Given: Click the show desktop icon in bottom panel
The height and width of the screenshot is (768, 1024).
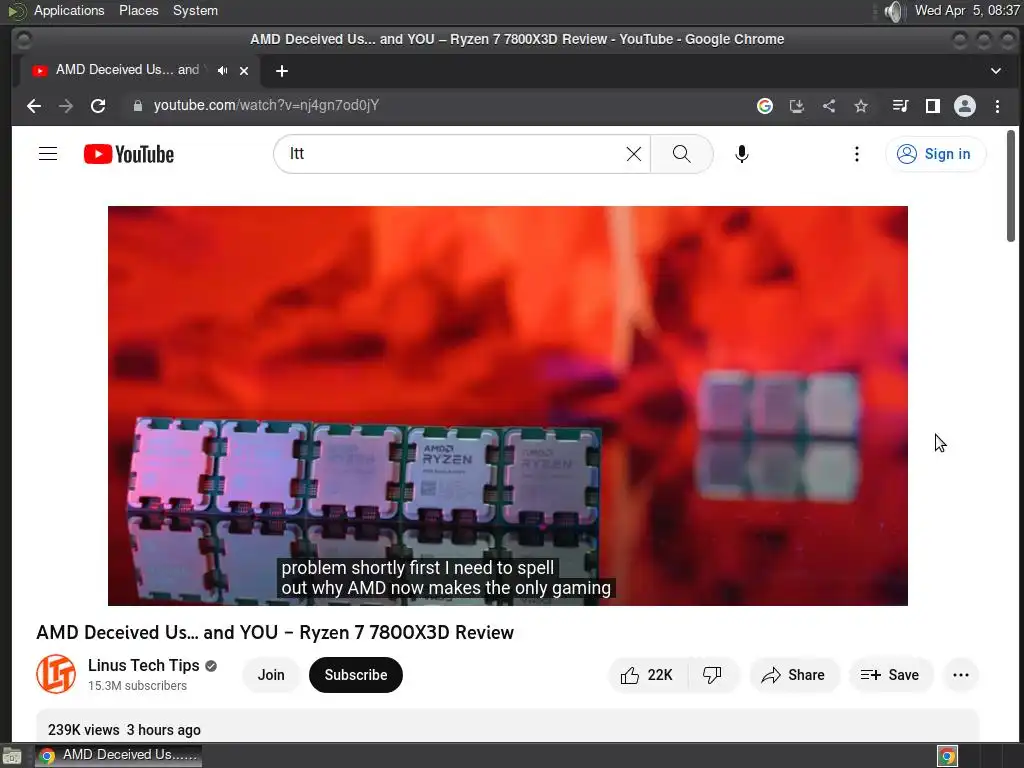Looking at the screenshot, I should (12, 756).
